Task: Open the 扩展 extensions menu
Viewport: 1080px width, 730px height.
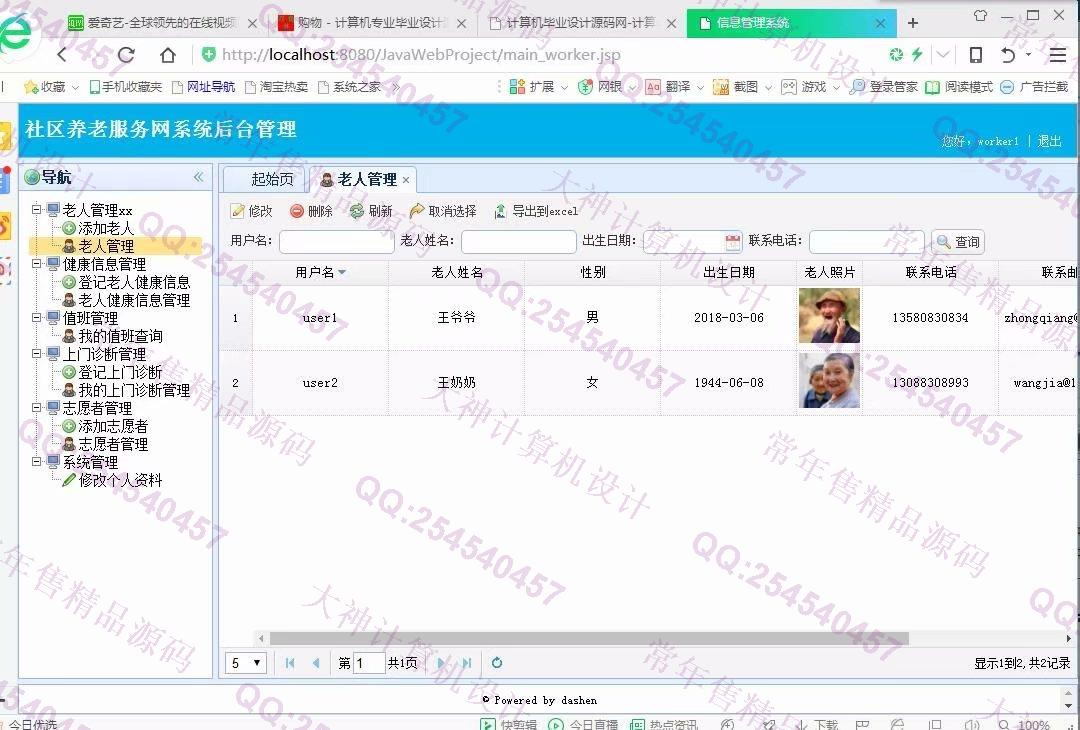Action: [x=538, y=87]
